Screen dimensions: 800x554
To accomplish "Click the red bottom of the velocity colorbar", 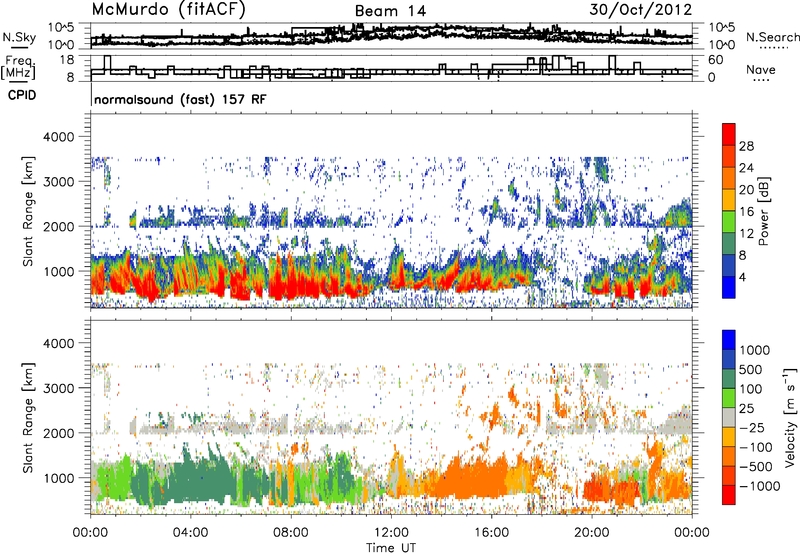I will pos(729,495).
